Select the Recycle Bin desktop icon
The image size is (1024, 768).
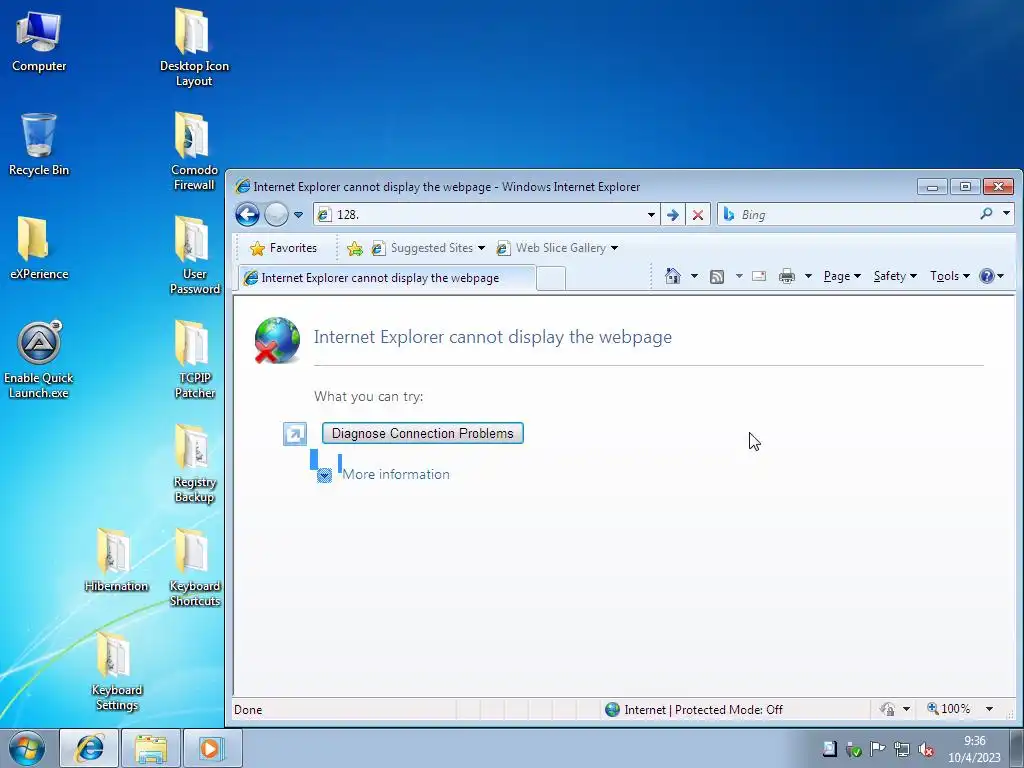click(x=39, y=144)
